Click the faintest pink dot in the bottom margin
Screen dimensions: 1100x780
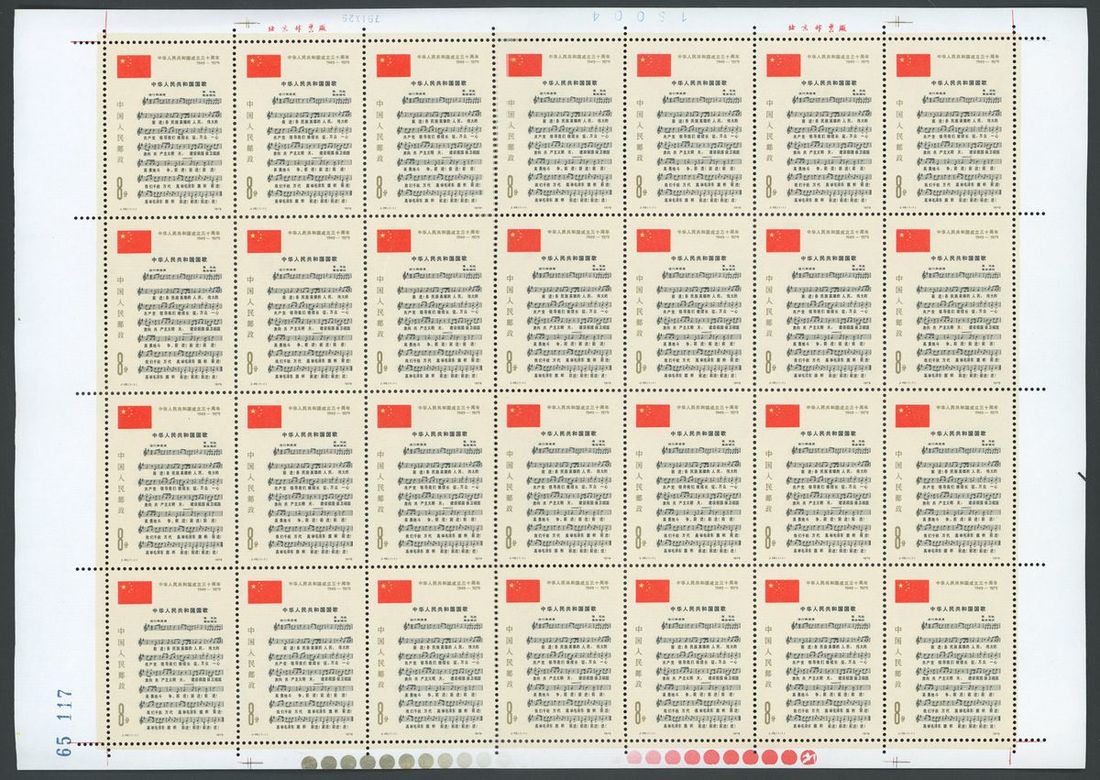[x=635, y=758]
